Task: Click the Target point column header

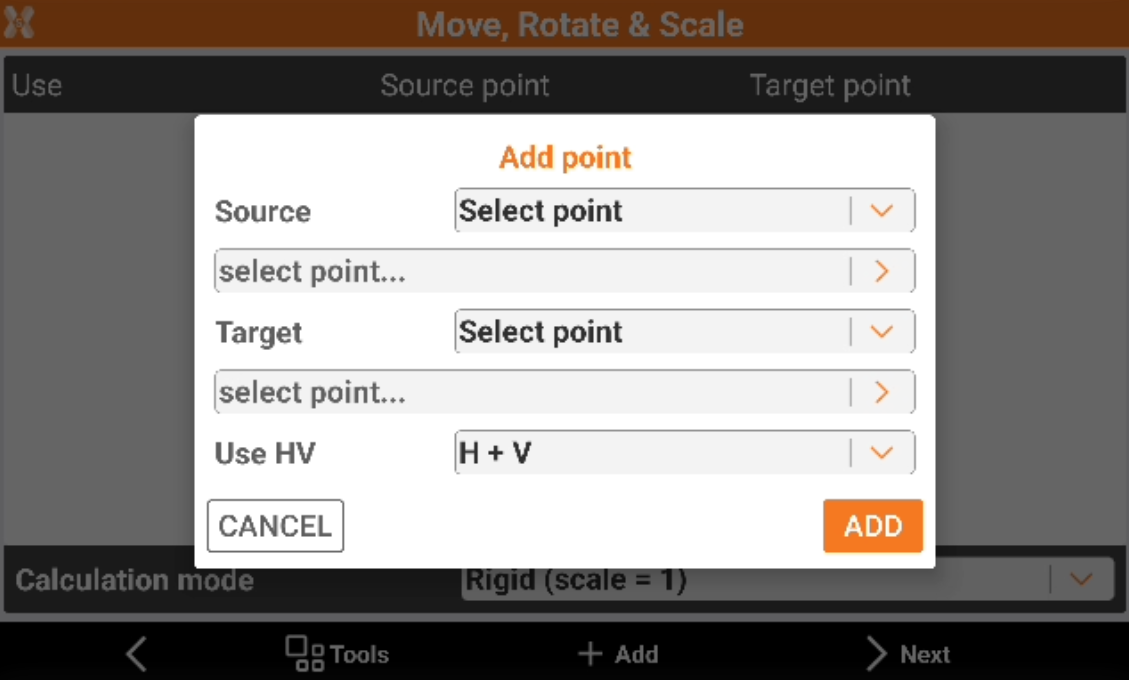Action: [x=830, y=86]
